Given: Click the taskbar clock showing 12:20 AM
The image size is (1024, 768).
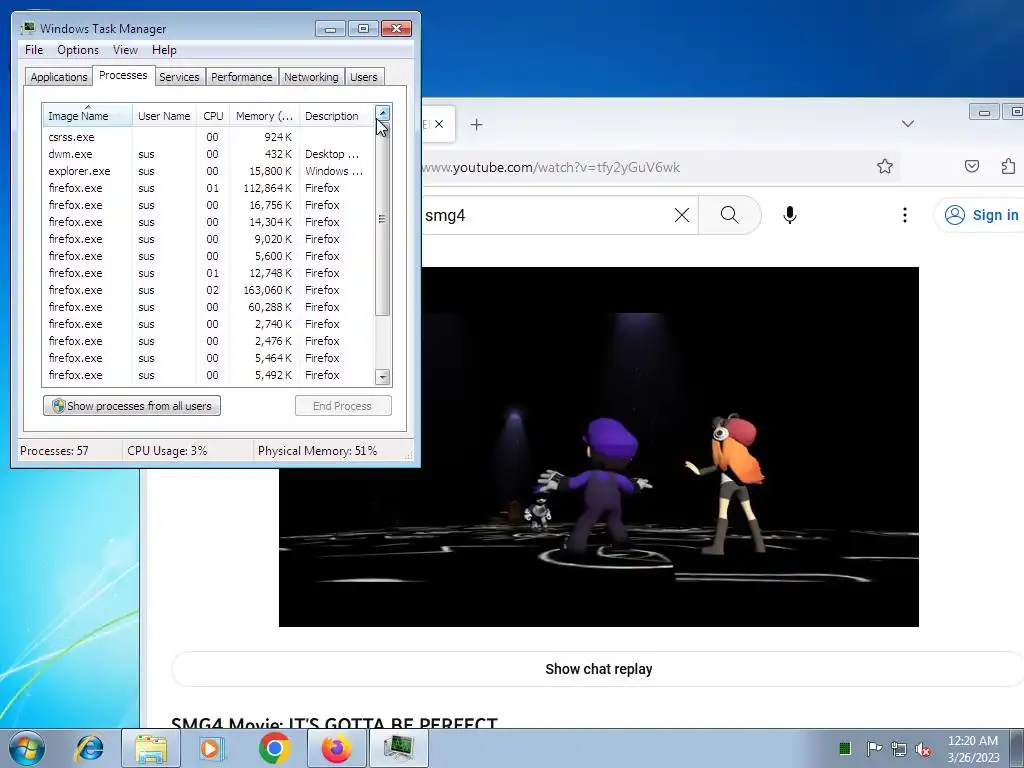Looking at the screenshot, I should pyautogui.click(x=972, y=748).
